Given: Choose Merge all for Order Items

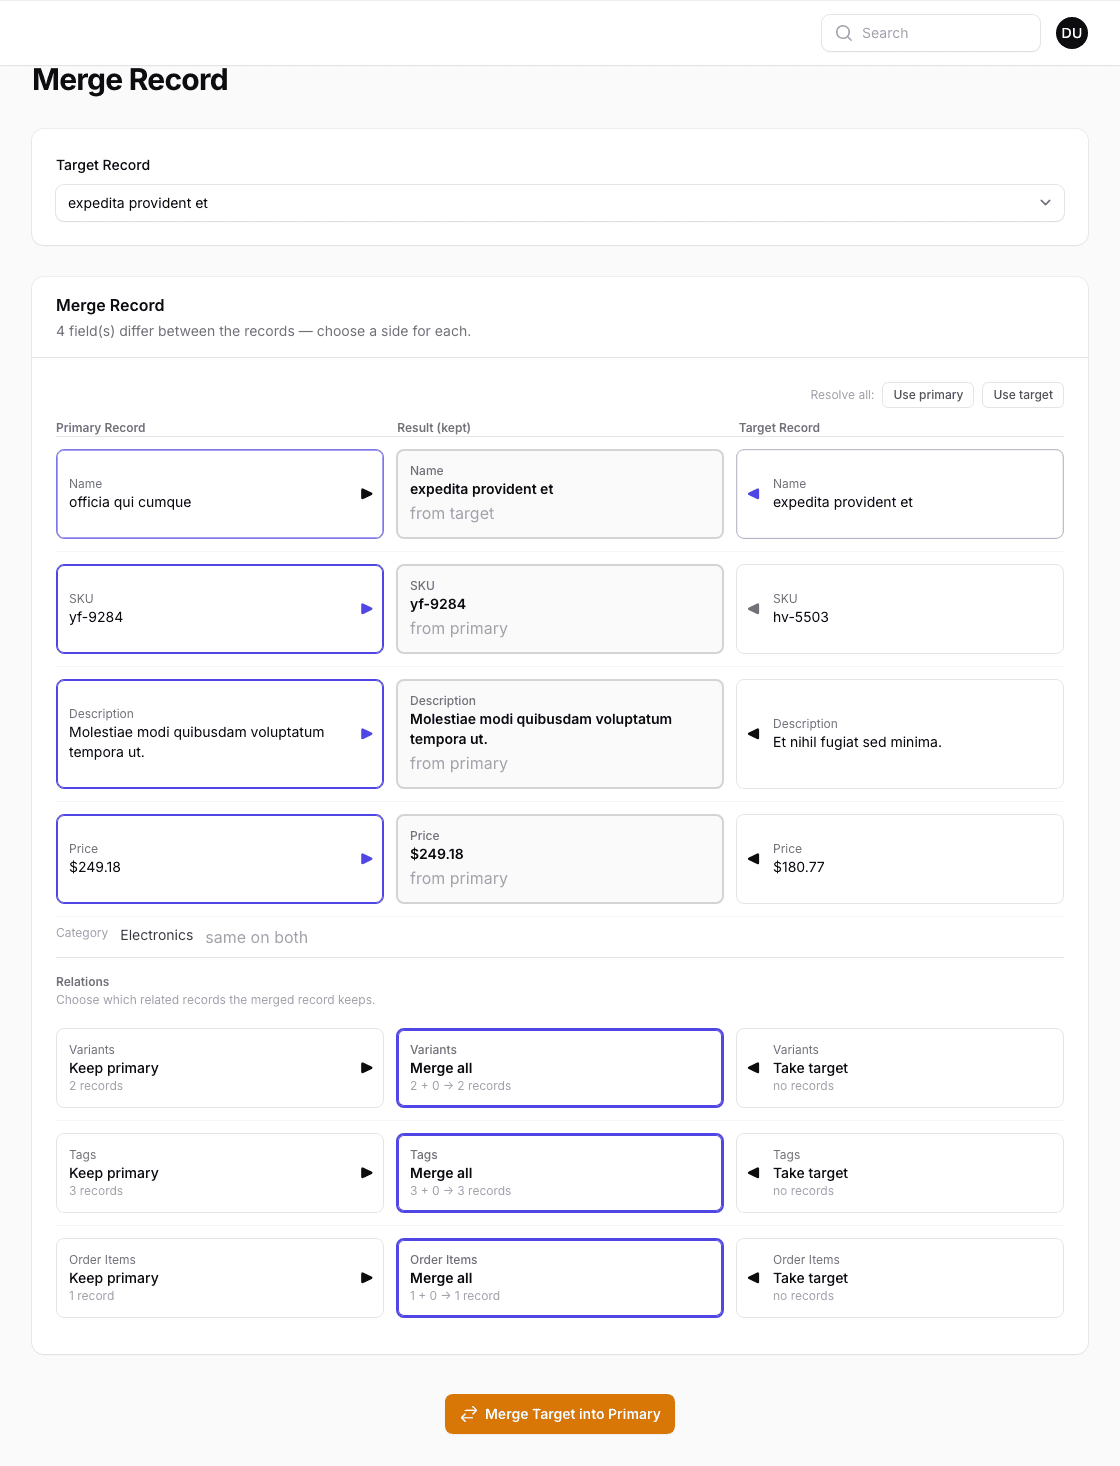Looking at the screenshot, I should pyautogui.click(x=560, y=1278).
